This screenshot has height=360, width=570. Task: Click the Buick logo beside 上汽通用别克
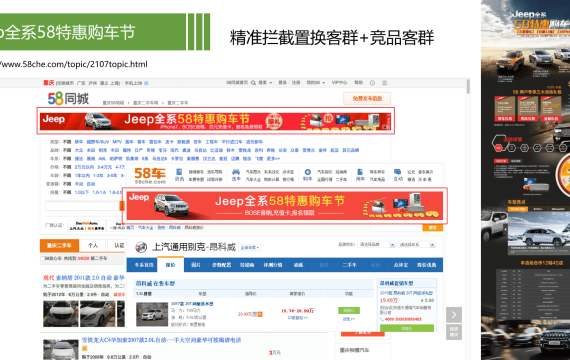coord(141,247)
